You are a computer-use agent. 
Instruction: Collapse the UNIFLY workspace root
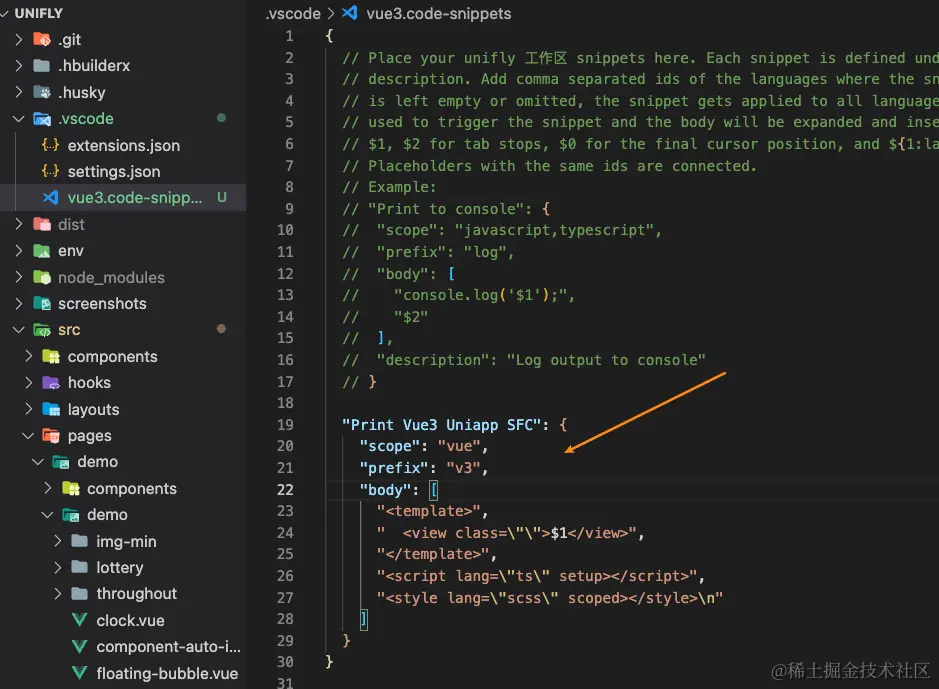pos(5,13)
